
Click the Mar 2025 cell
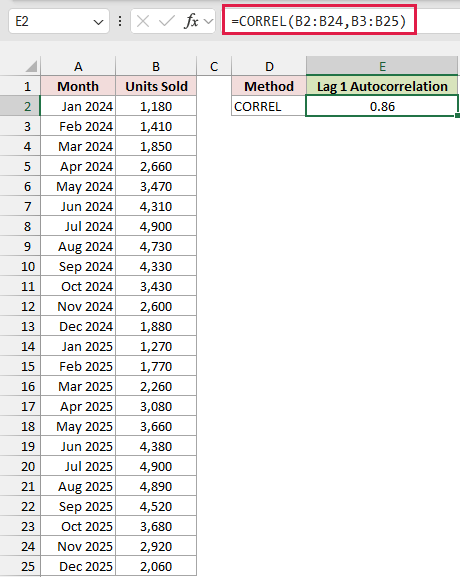pyautogui.click(x=78, y=386)
